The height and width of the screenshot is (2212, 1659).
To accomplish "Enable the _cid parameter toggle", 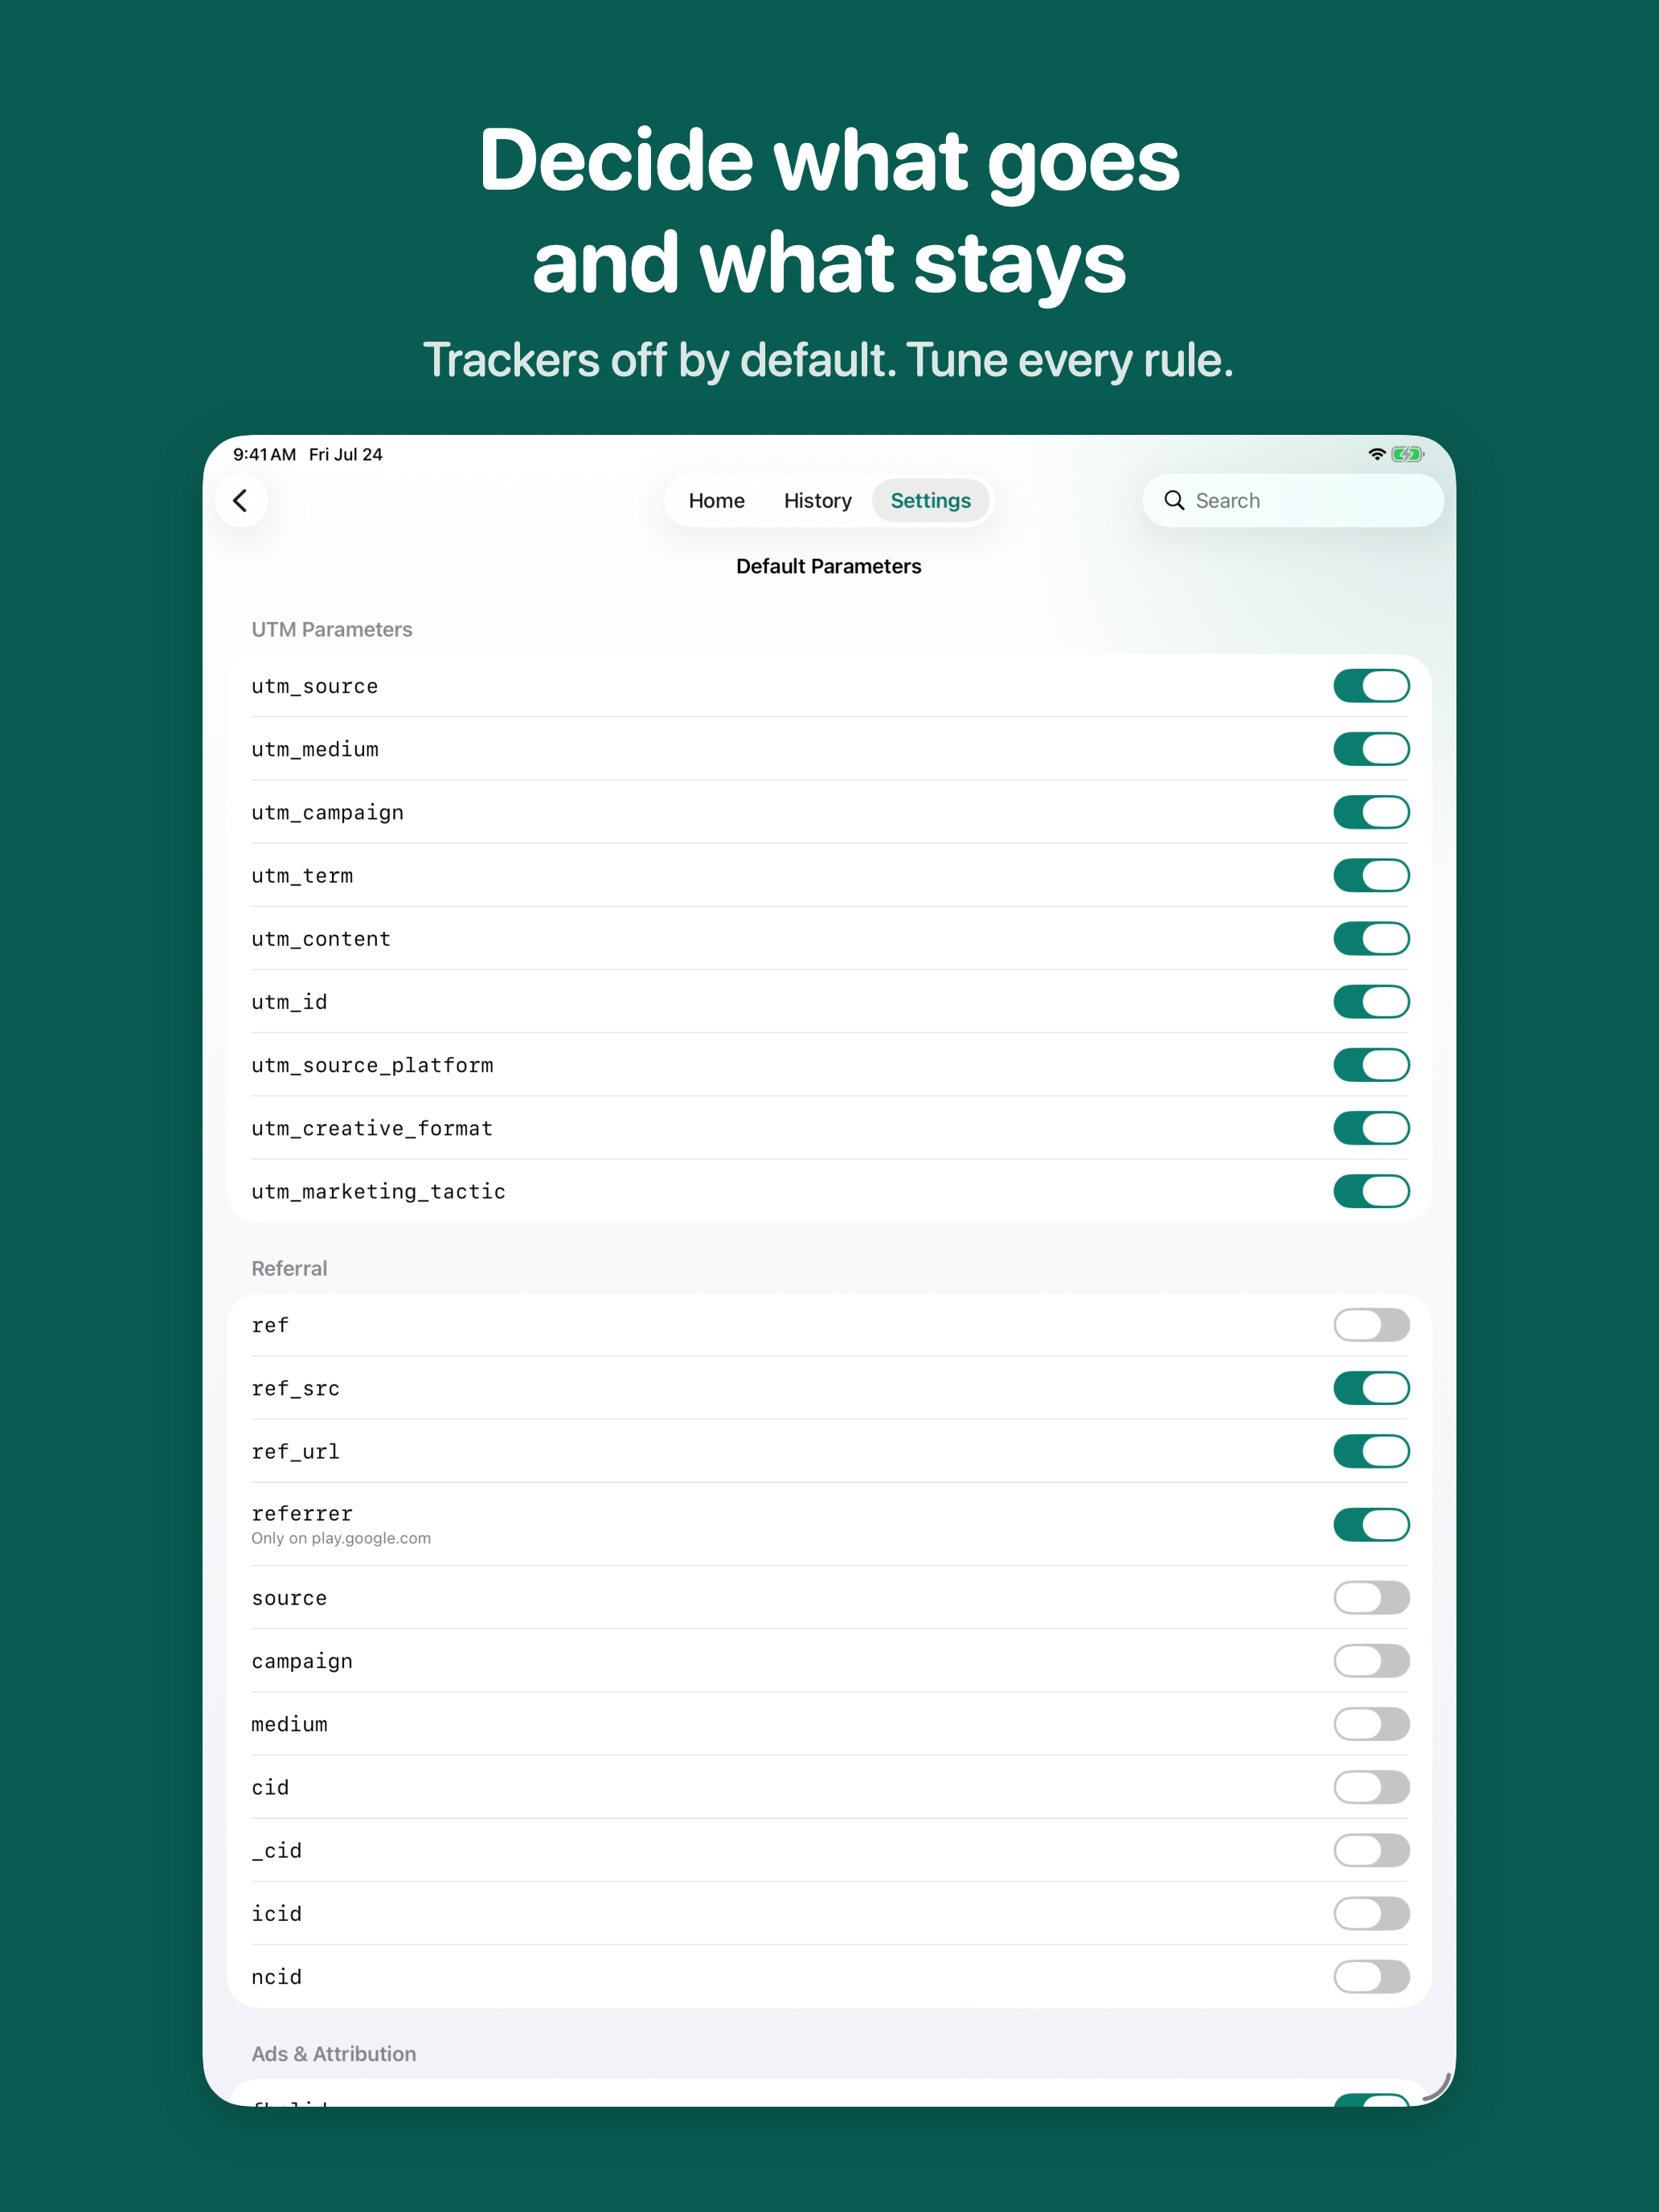I will 1371,1850.
